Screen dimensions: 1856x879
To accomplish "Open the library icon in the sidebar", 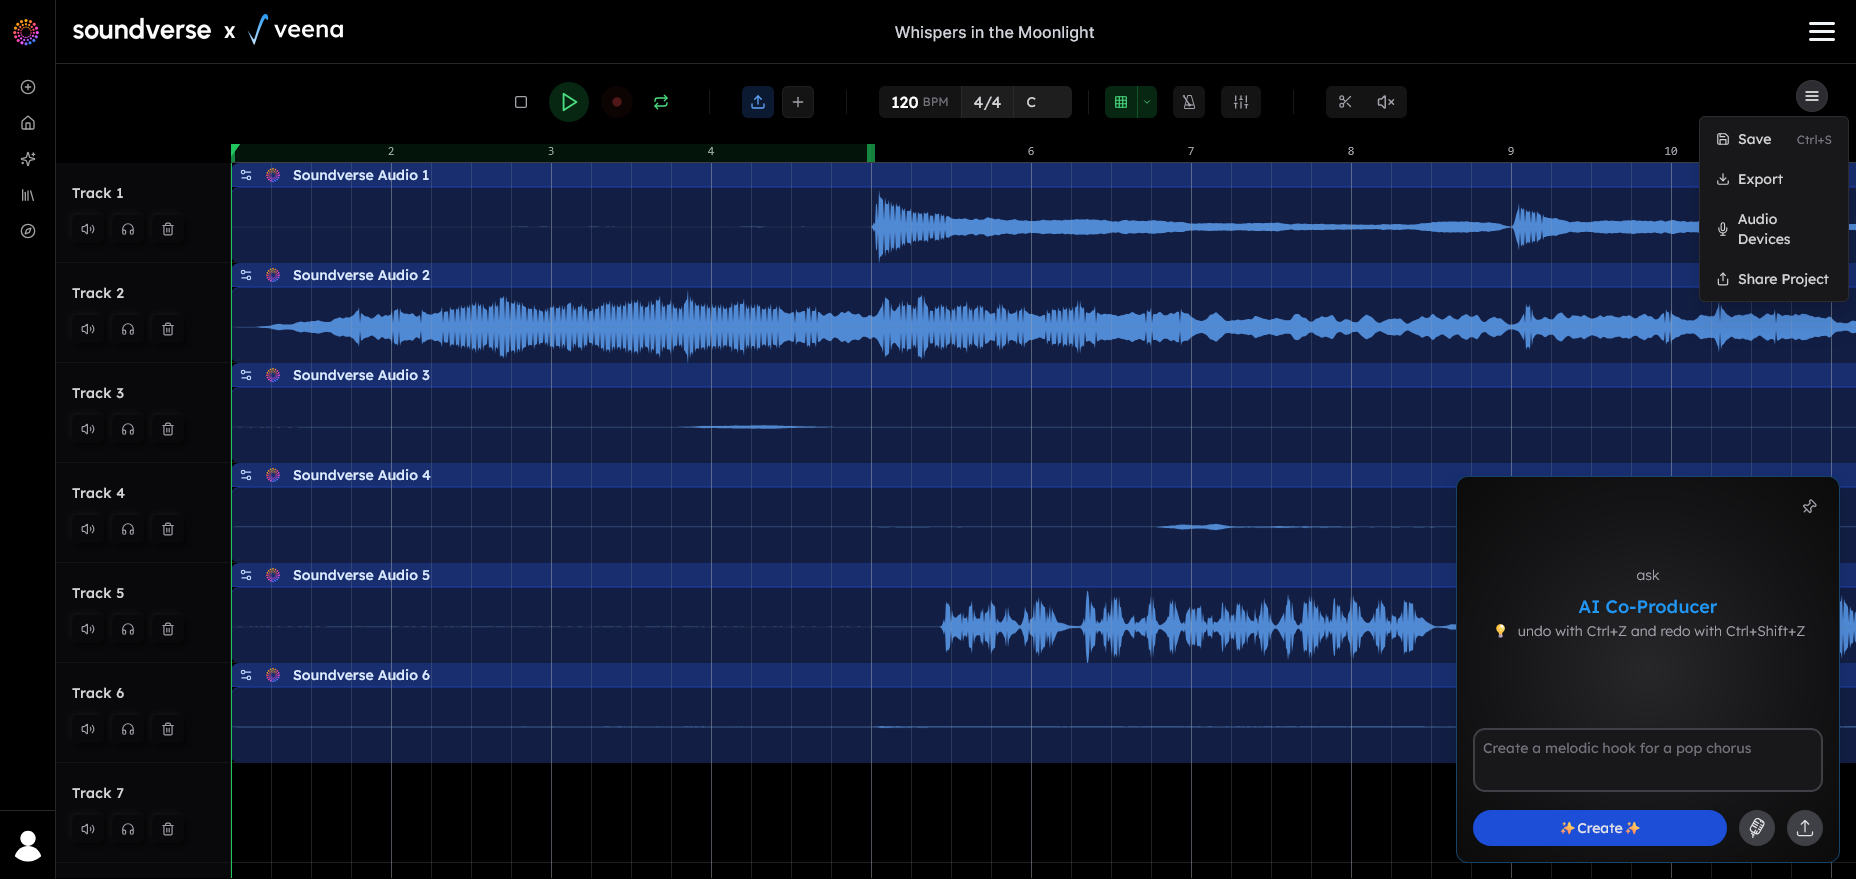I will coord(28,195).
